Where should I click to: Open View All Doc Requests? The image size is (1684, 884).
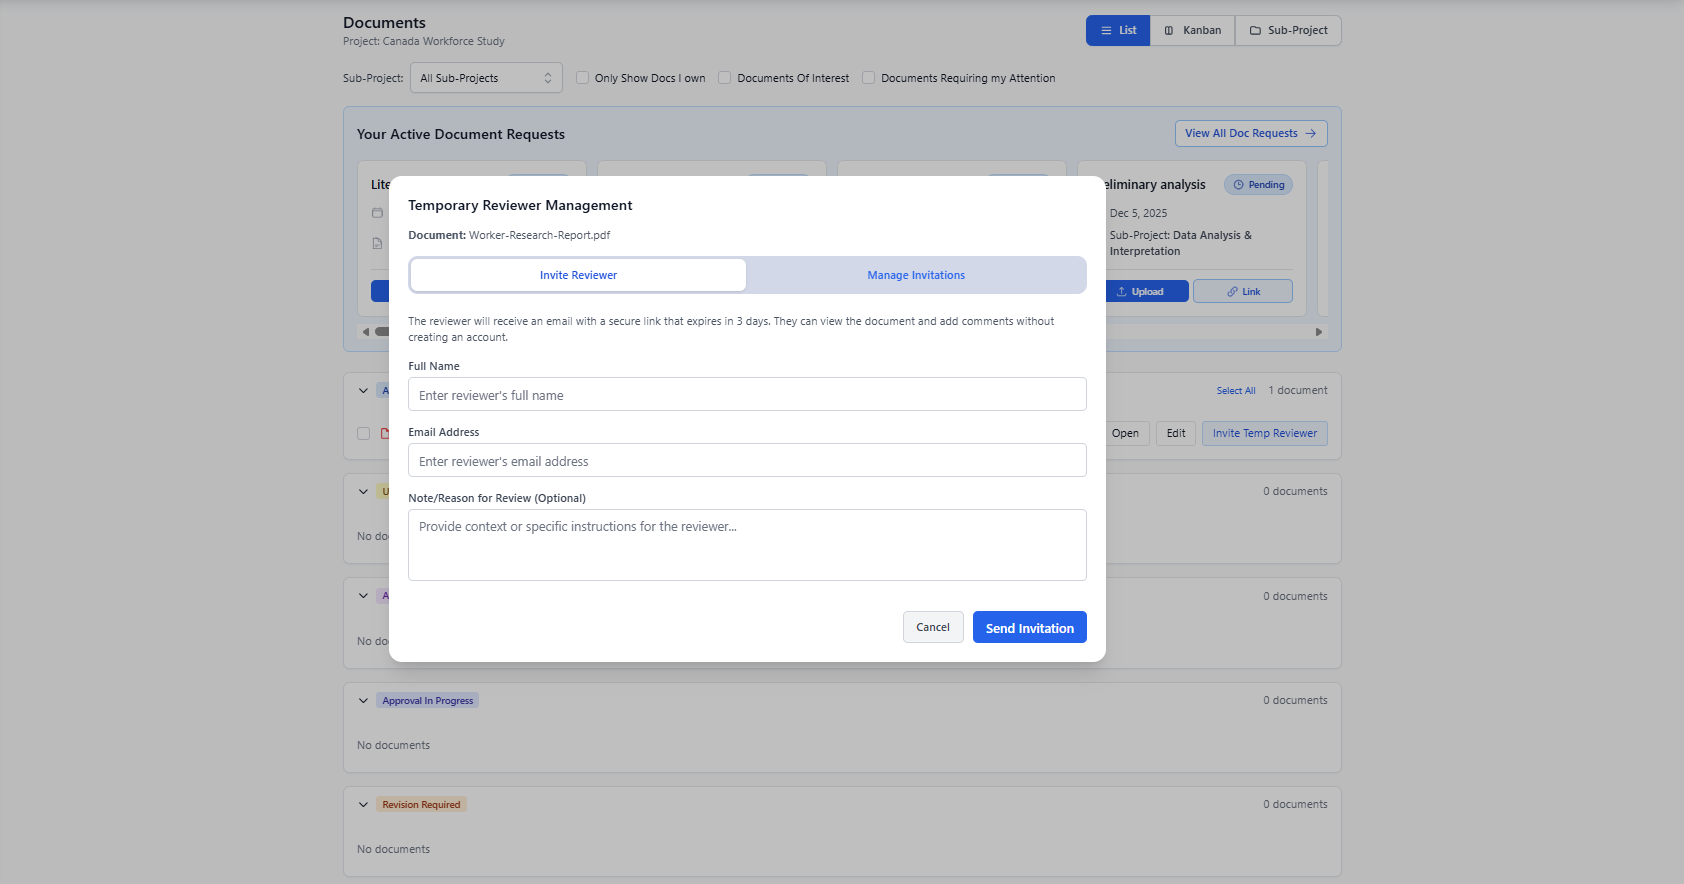(1251, 133)
